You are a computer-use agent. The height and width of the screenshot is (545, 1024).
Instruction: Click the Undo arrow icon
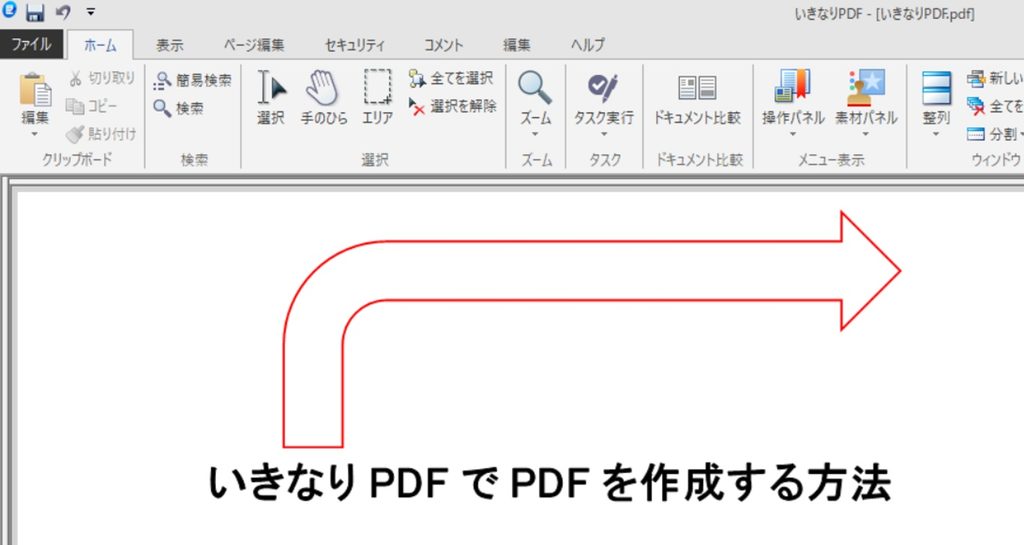[x=63, y=12]
